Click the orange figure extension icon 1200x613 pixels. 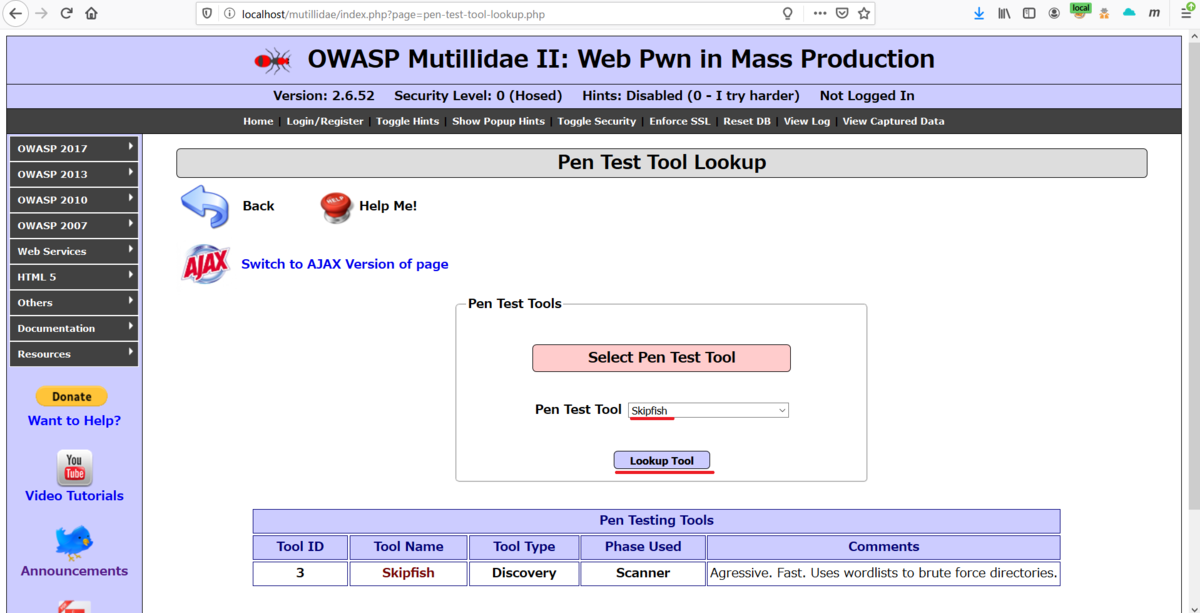pos(1105,14)
